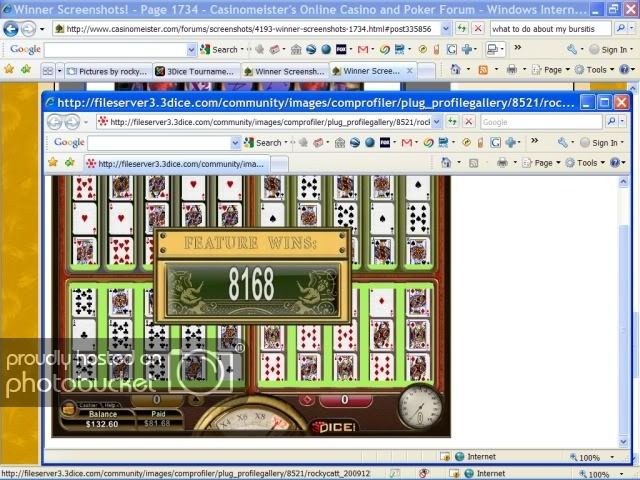Click the 3Dice Feature Wins game screenshot

pyautogui.click(x=251, y=307)
